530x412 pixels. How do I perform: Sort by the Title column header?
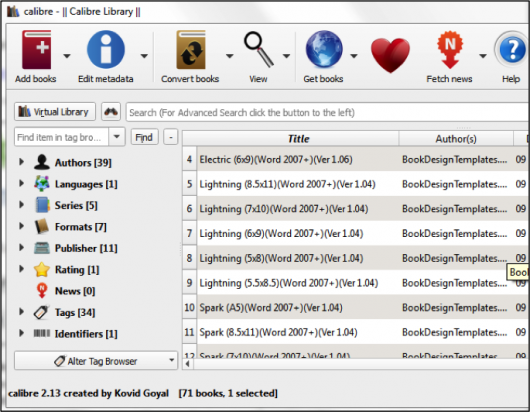click(x=298, y=139)
